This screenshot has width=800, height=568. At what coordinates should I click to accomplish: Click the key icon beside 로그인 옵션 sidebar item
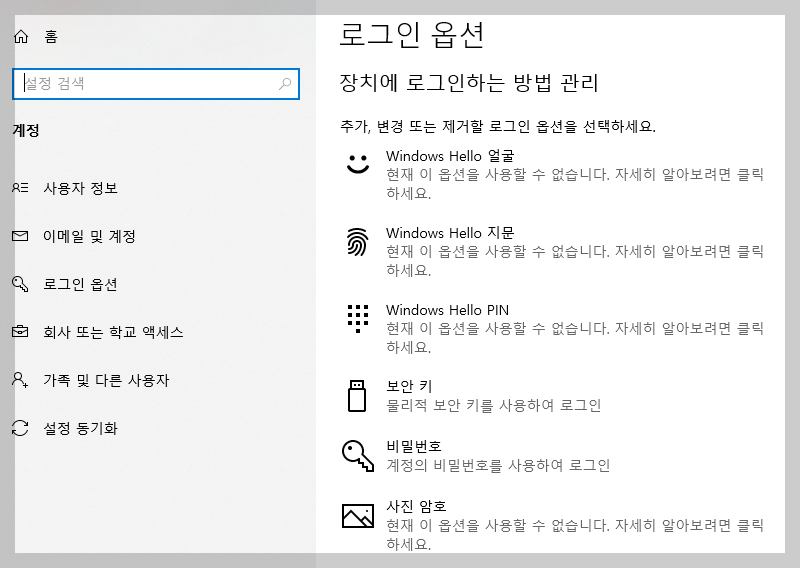point(20,284)
